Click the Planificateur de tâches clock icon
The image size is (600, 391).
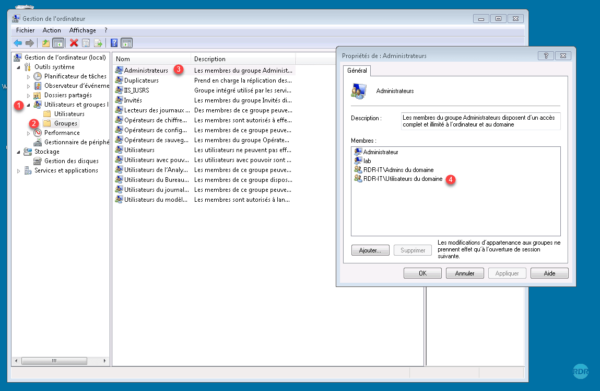coord(38,76)
